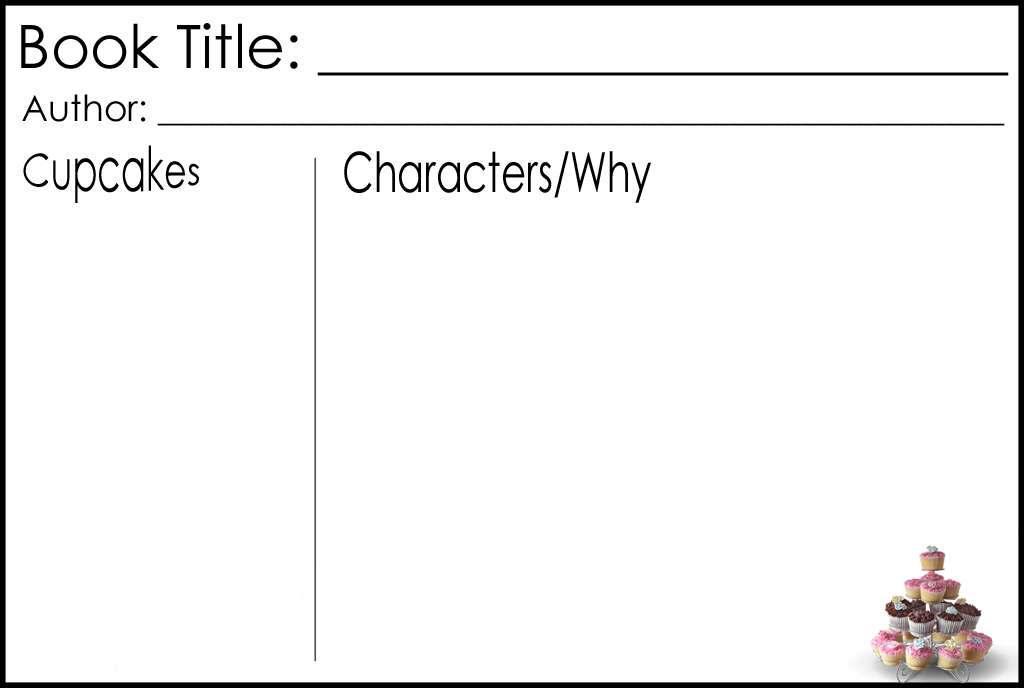Select bottom pink cupcake with yellow flower
This screenshot has width=1024, height=688.
(x=949, y=655)
